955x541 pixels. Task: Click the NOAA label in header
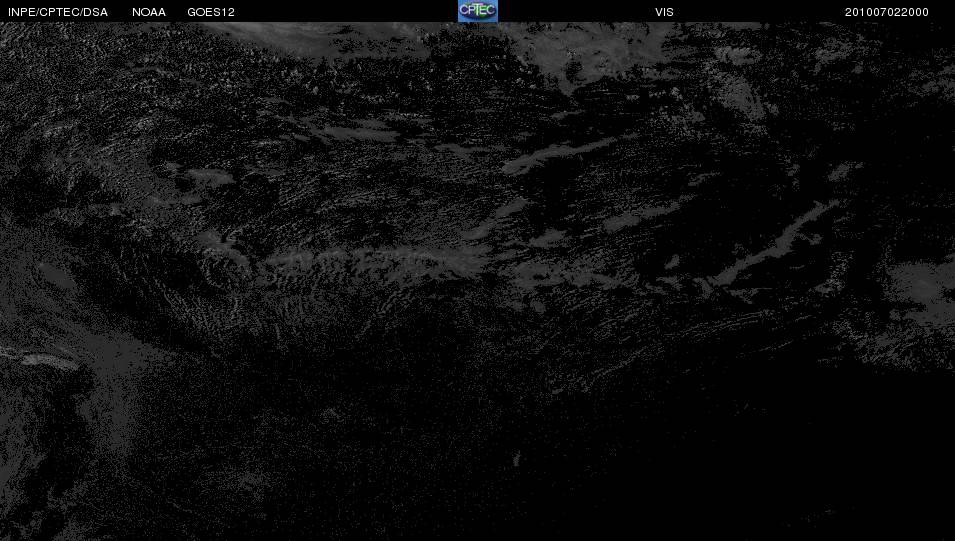[149, 12]
